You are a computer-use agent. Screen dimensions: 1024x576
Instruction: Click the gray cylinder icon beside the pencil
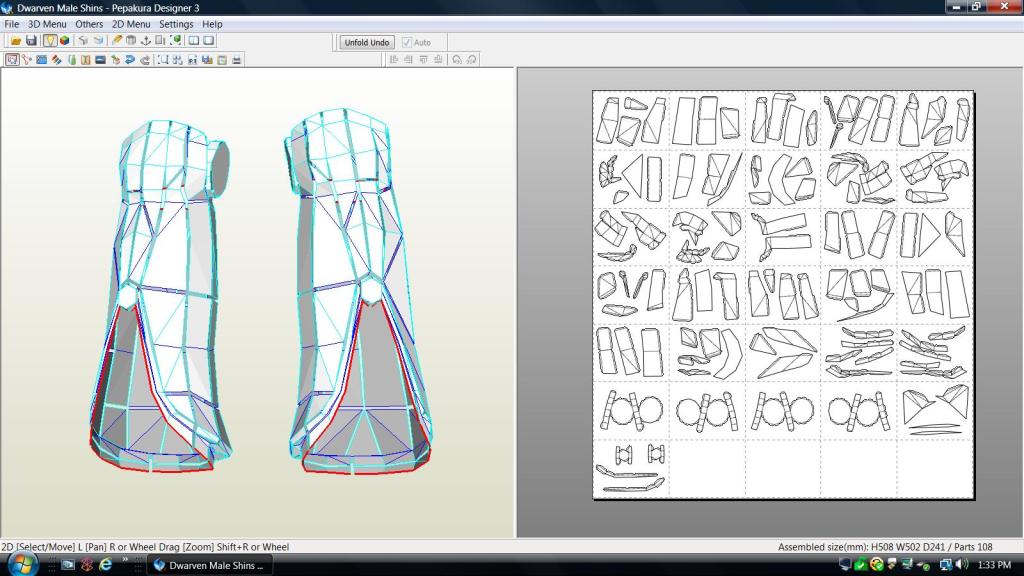coord(131,40)
